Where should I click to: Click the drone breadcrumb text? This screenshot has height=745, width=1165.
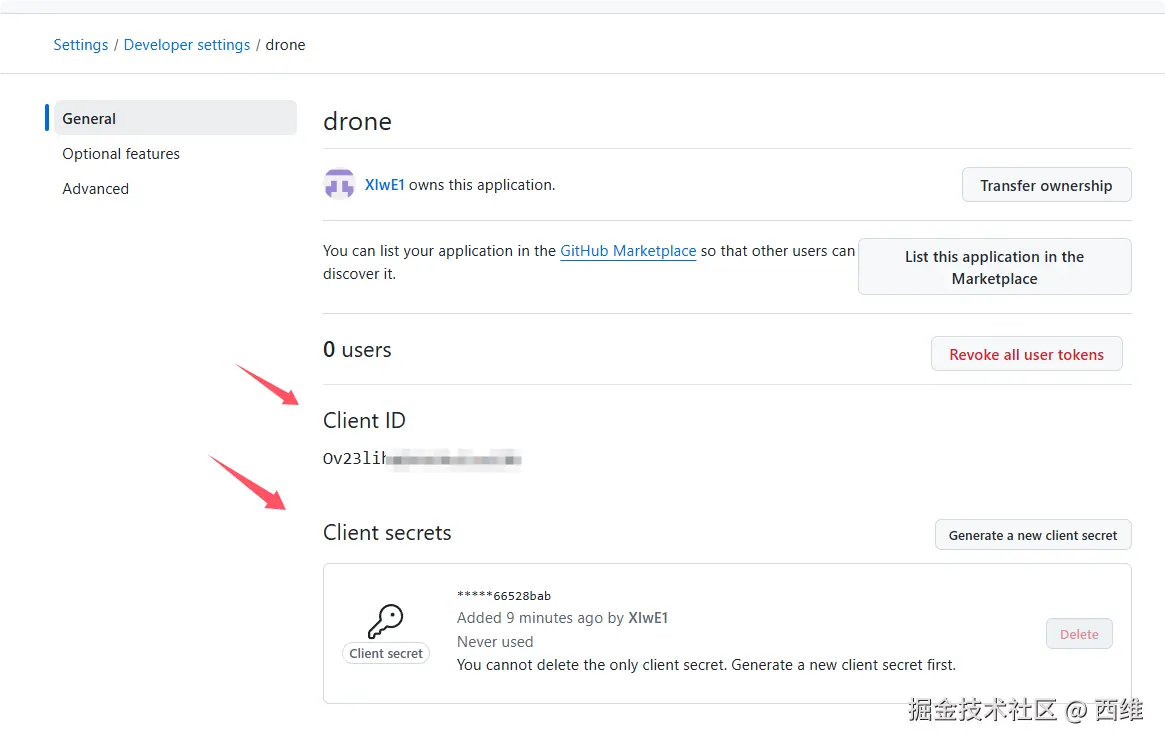(x=285, y=45)
